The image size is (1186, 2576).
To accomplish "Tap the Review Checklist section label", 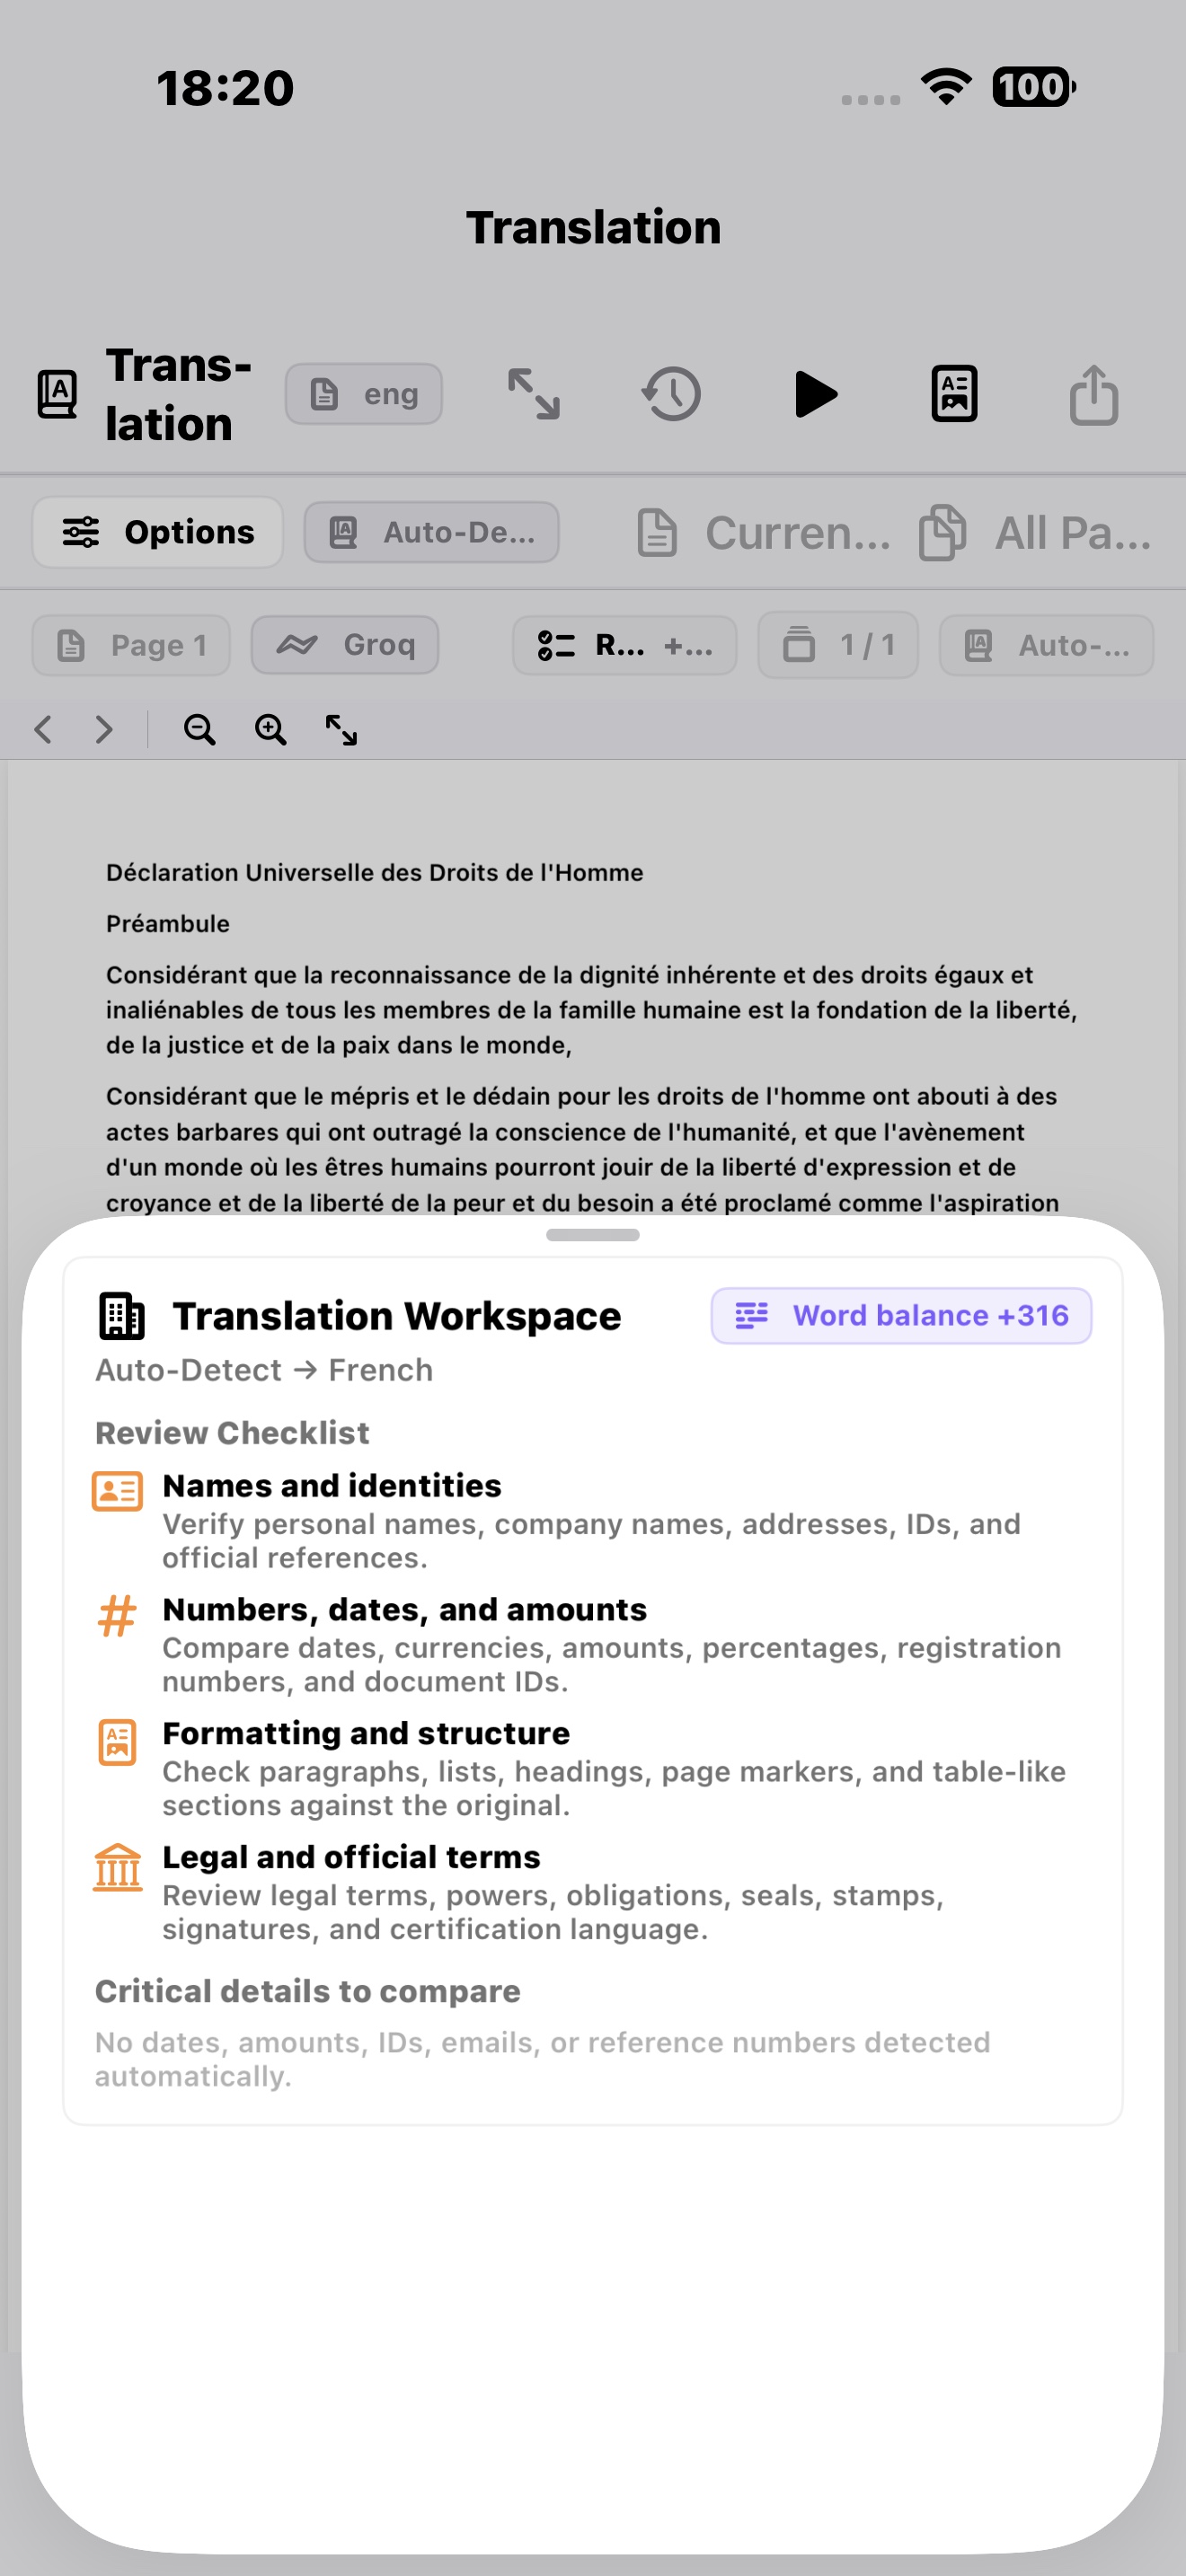I will click(x=232, y=1433).
